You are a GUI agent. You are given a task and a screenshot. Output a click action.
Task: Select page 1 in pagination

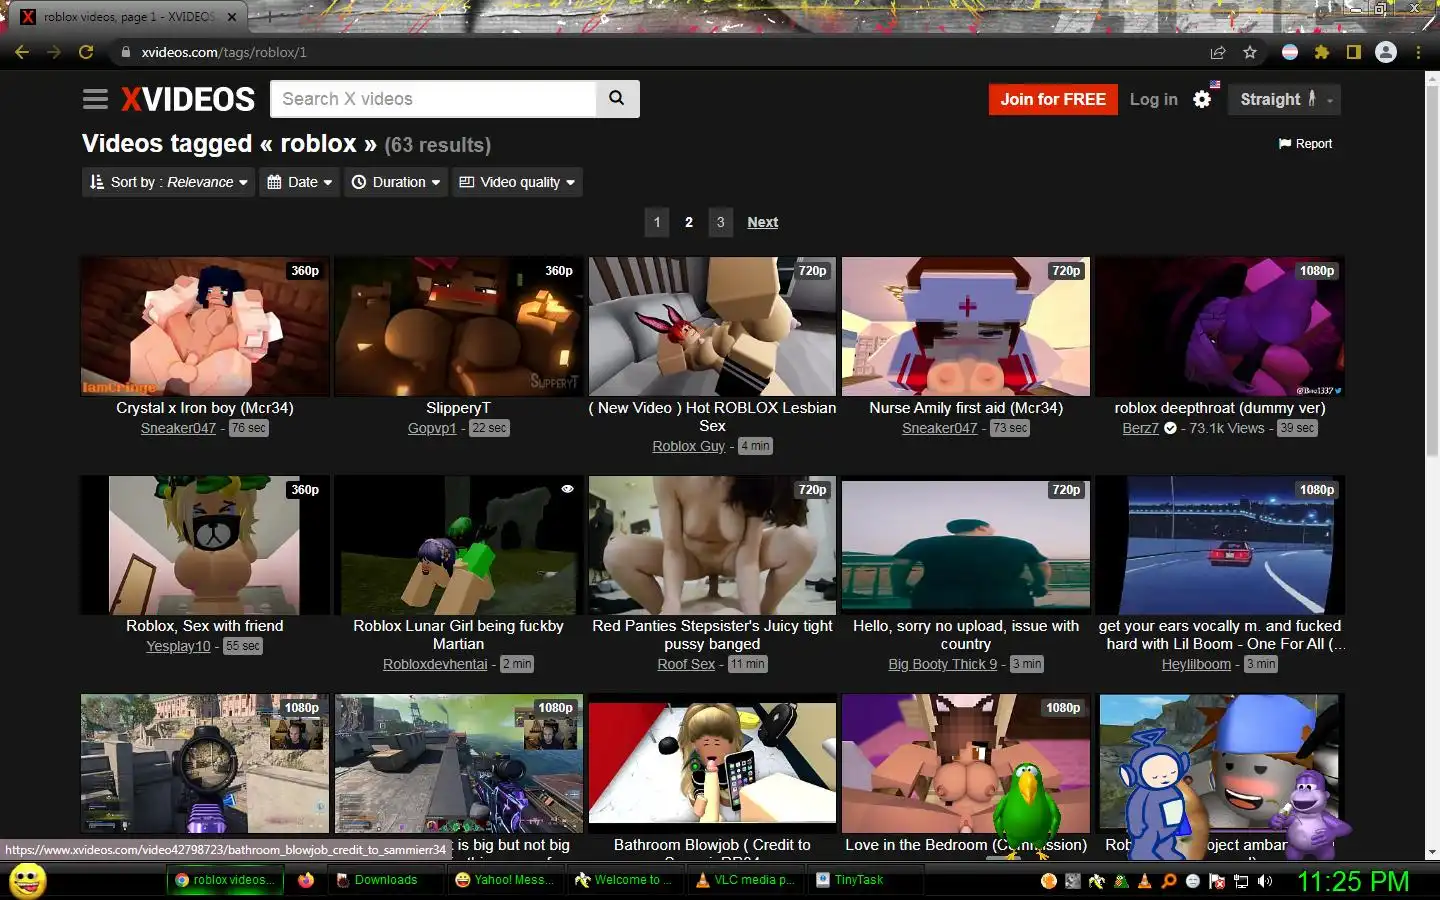point(657,222)
